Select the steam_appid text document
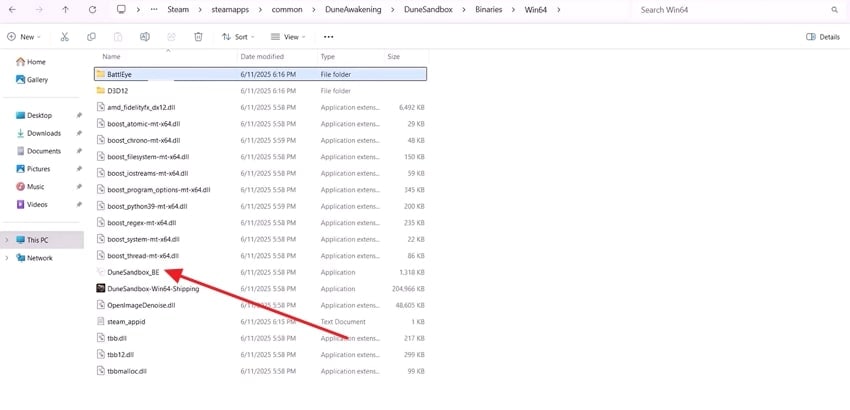Viewport: 850px width, 410px height. [x=261, y=322]
